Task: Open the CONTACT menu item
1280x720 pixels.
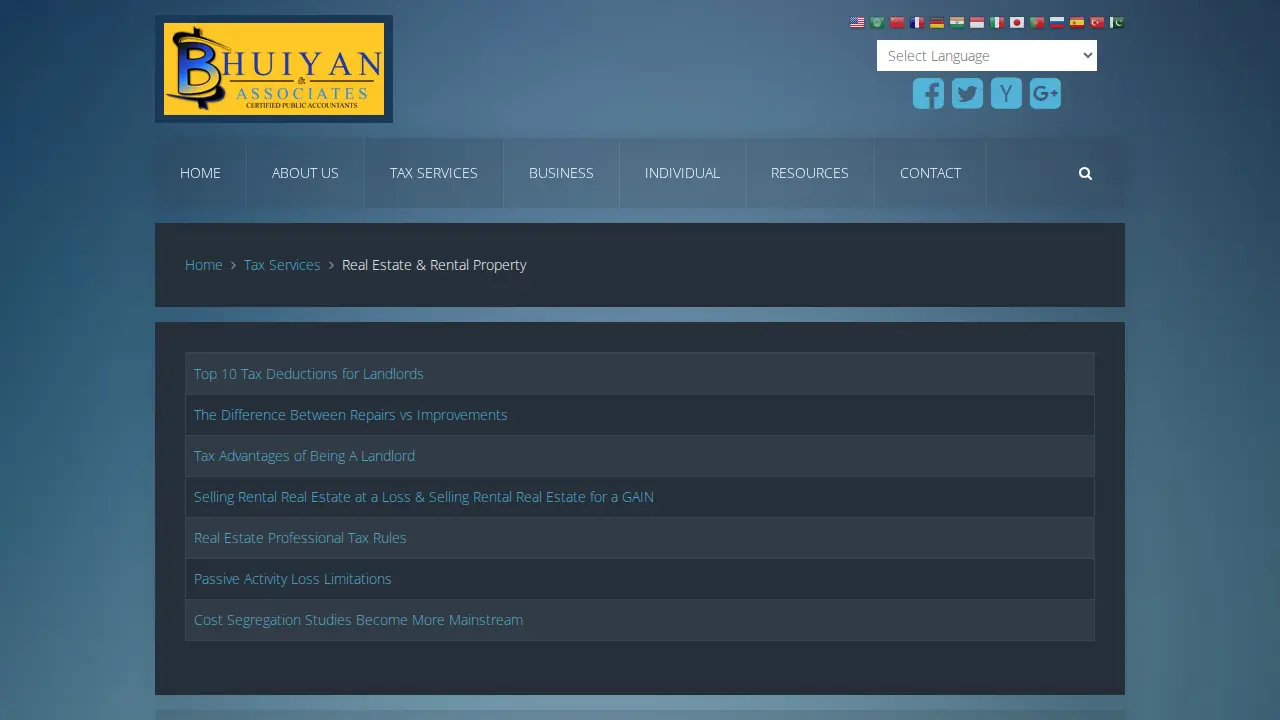Action: pyautogui.click(x=930, y=173)
